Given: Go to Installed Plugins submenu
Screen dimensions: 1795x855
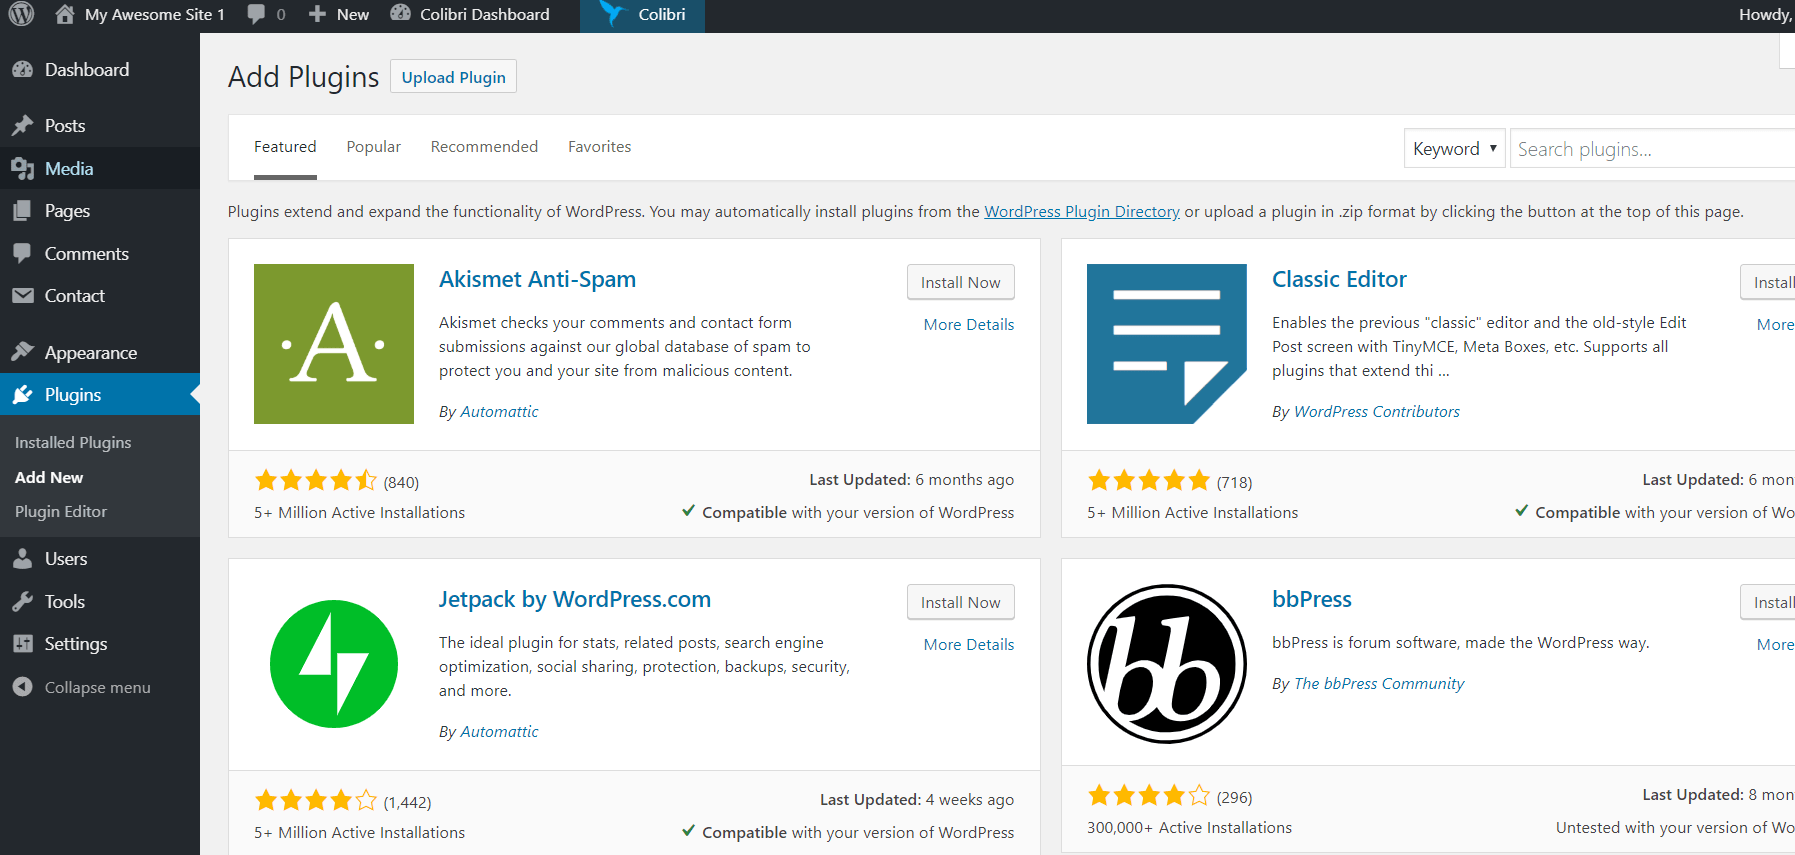Looking at the screenshot, I should 73,443.
